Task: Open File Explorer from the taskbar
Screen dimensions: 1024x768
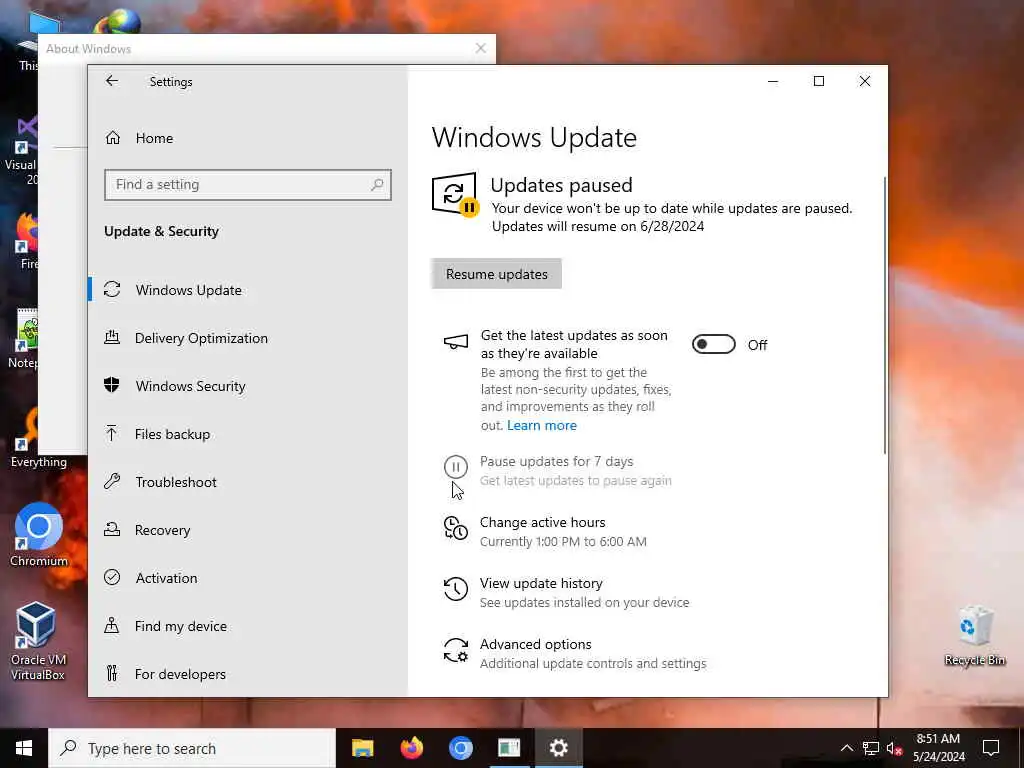Action: tap(362, 748)
